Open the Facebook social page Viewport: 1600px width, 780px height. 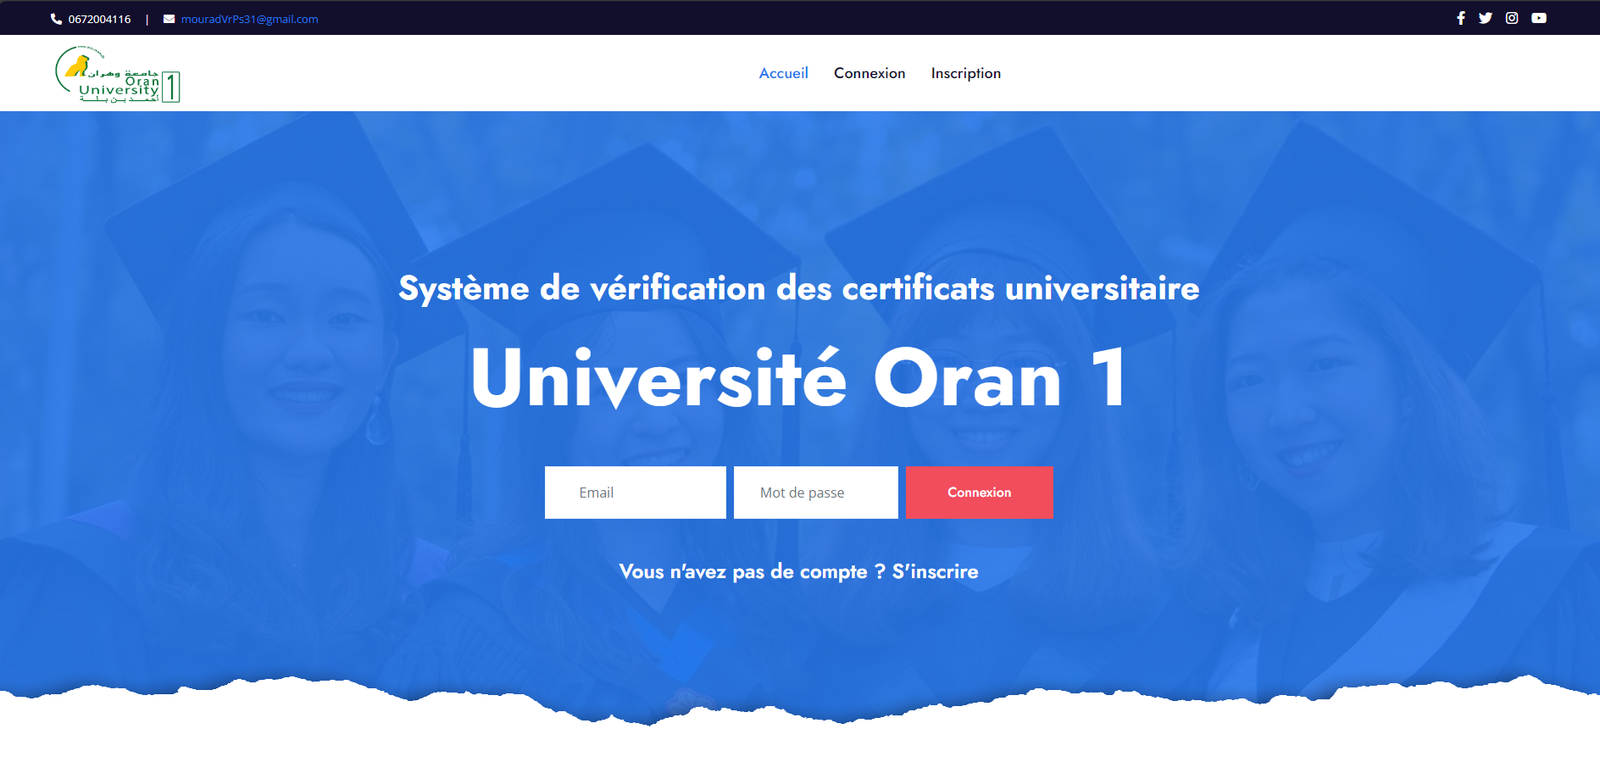(x=1460, y=18)
